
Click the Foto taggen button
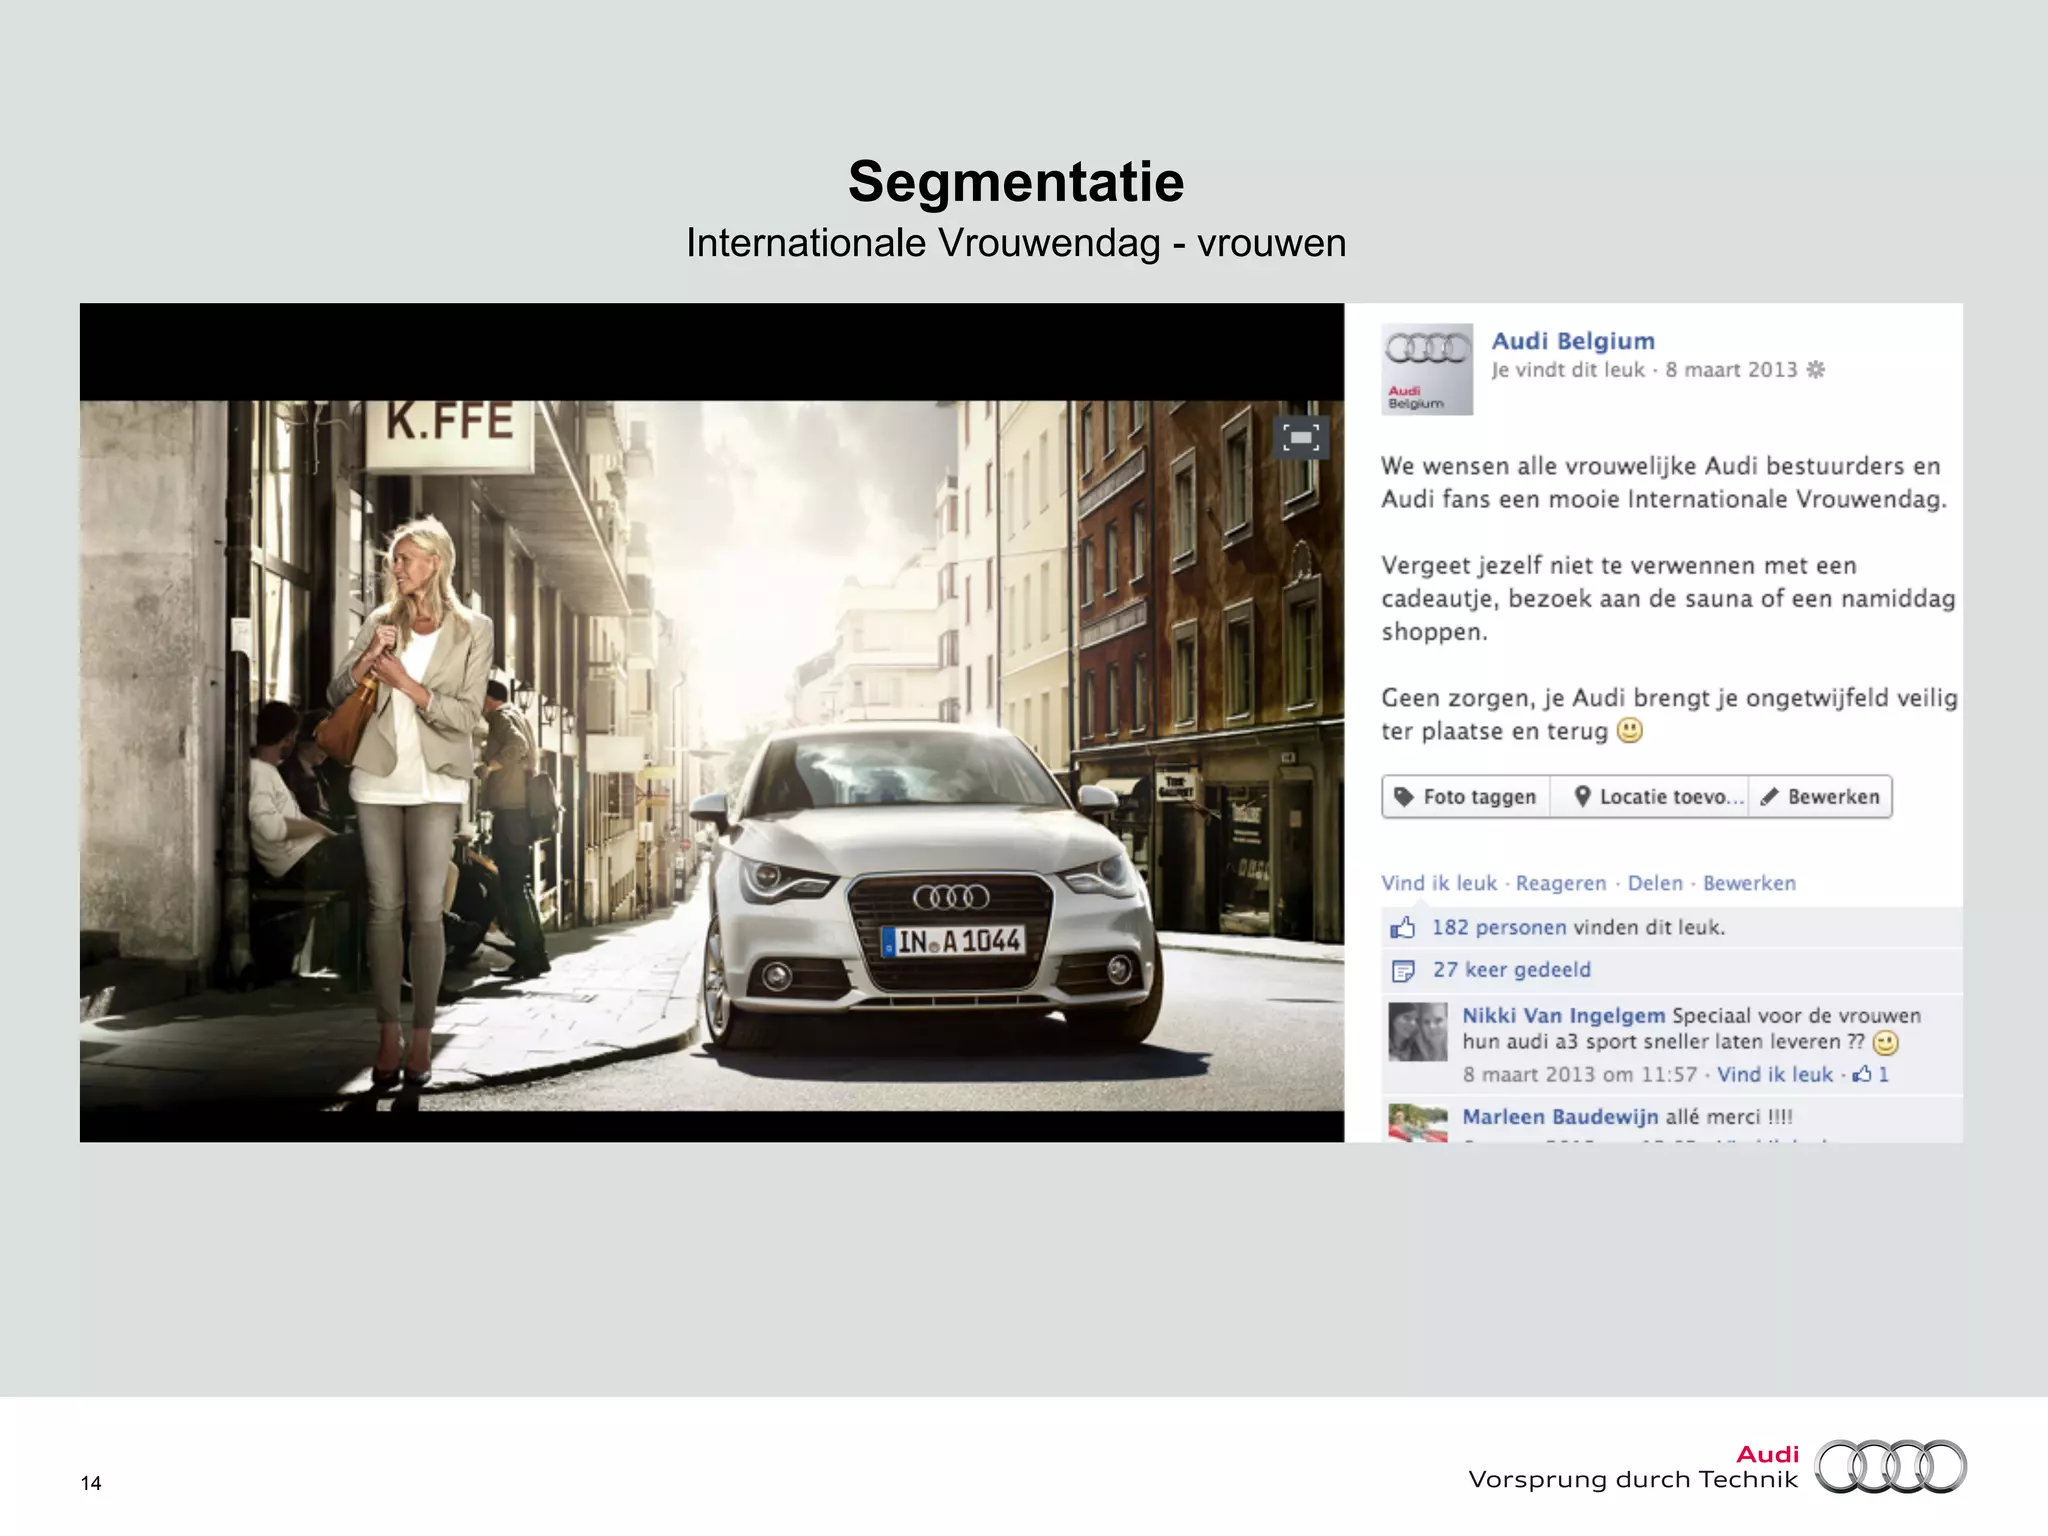1466,797
